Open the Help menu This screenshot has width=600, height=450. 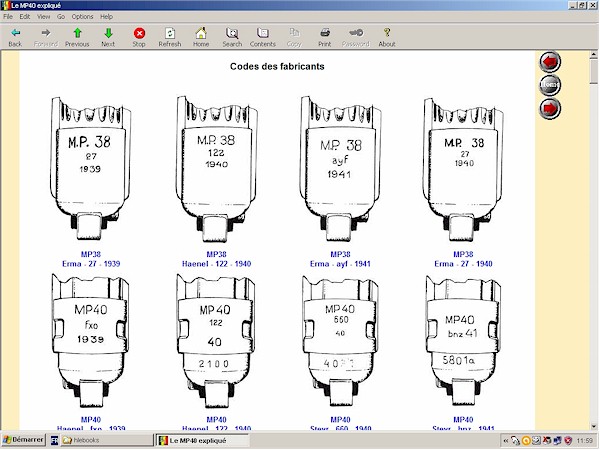pos(106,16)
